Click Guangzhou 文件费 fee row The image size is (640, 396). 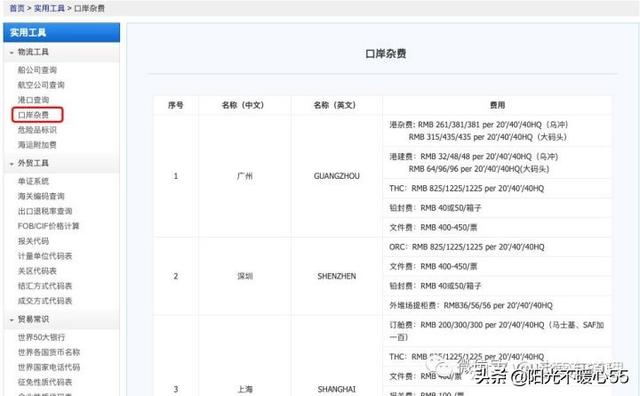498,227
